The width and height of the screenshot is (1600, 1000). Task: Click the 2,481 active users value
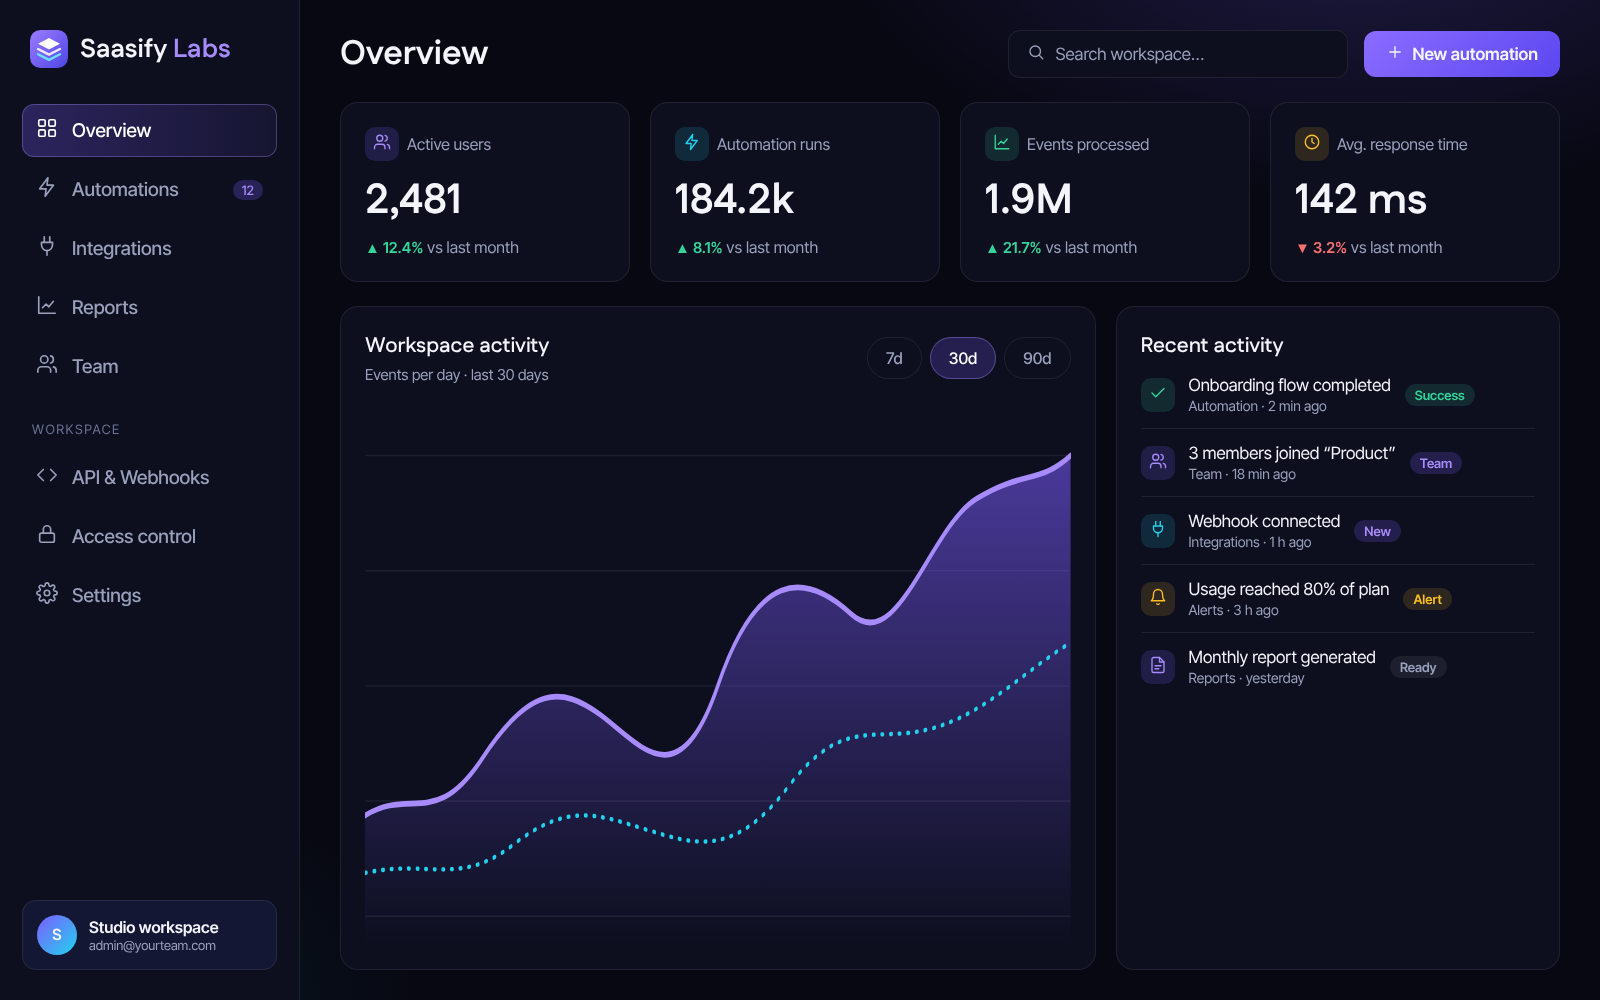coord(414,199)
